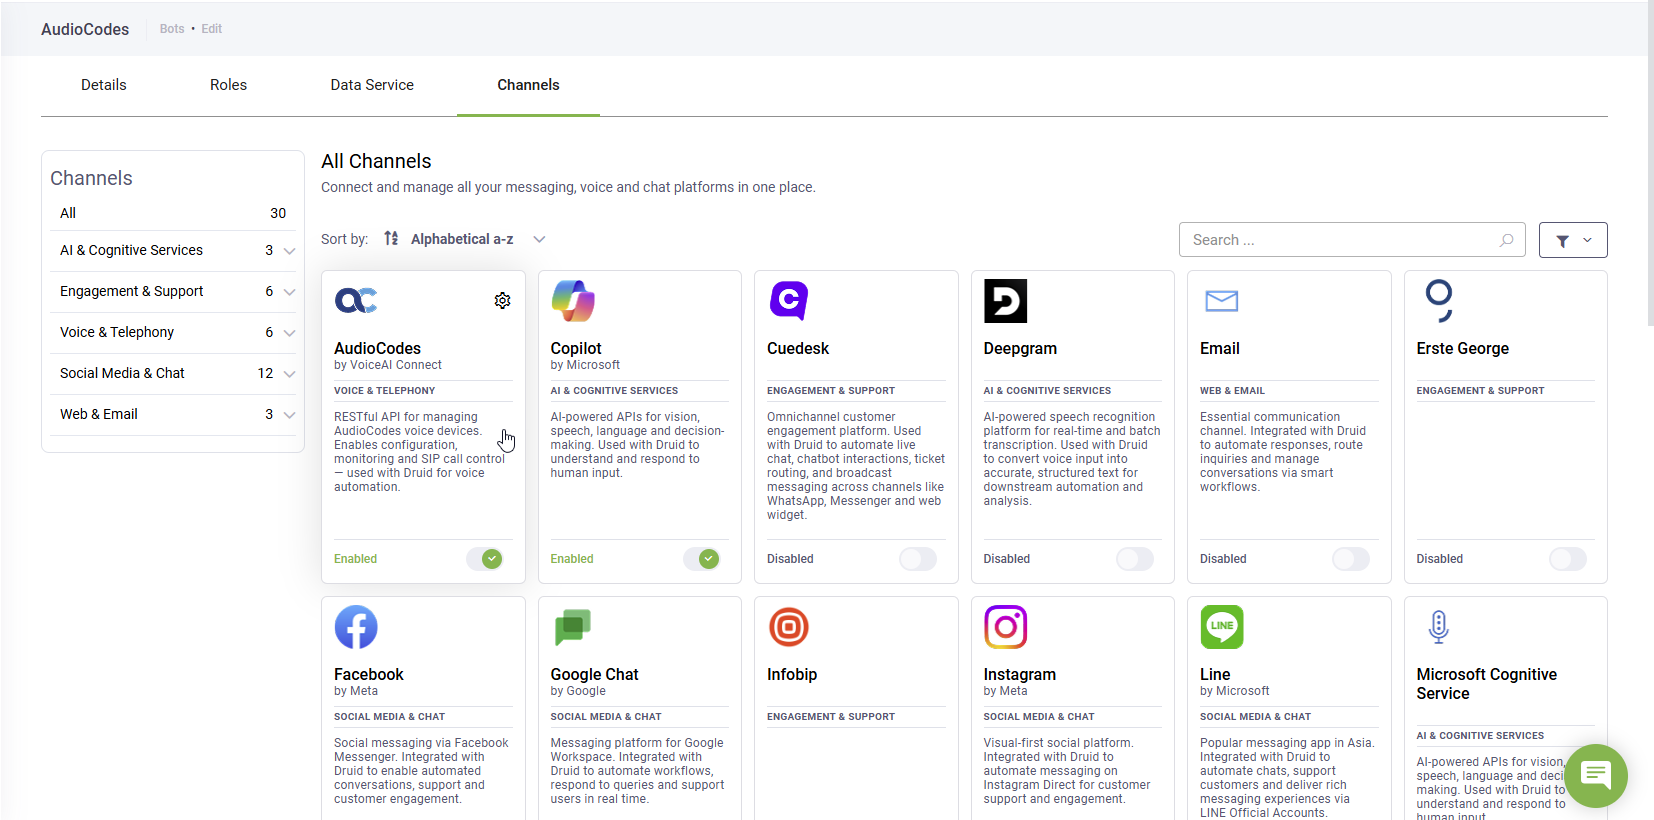This screenshot has width=1654, height=820.
Task: Click the channel search field
Action: pyautogui.click(x=1340, y=240)
